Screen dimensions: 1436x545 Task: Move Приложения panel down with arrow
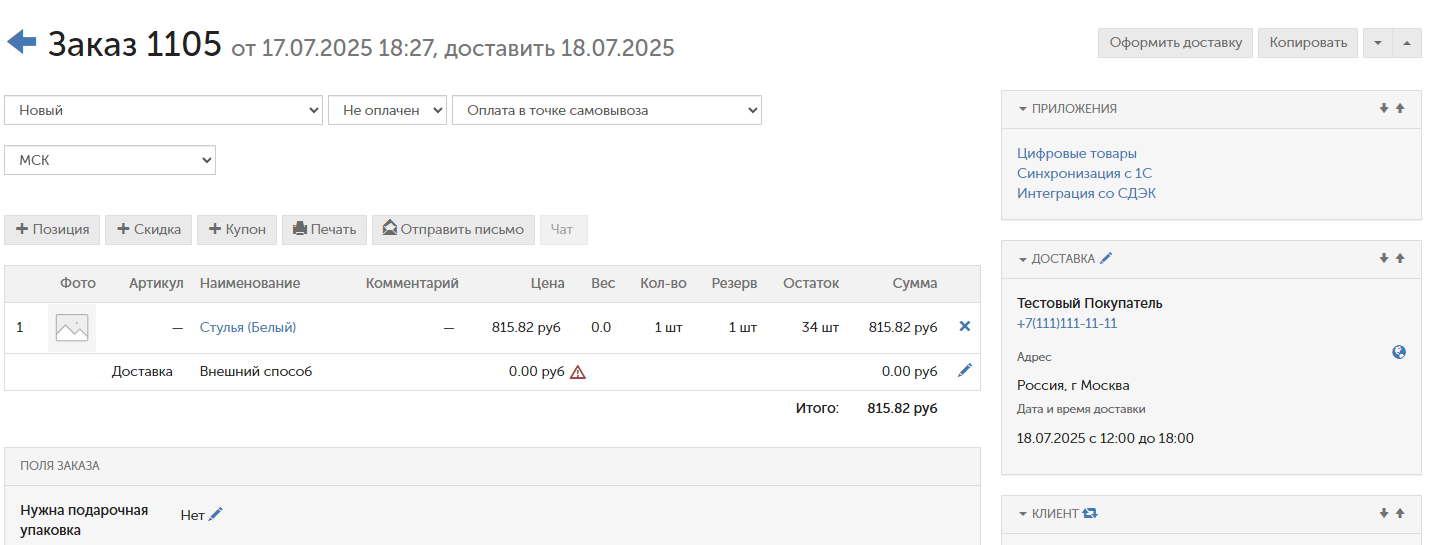tap(1384, 108)
